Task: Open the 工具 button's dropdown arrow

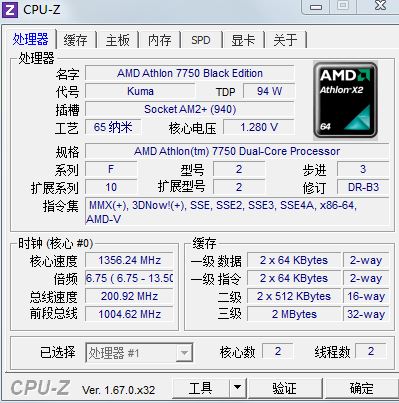Action: 237,388
